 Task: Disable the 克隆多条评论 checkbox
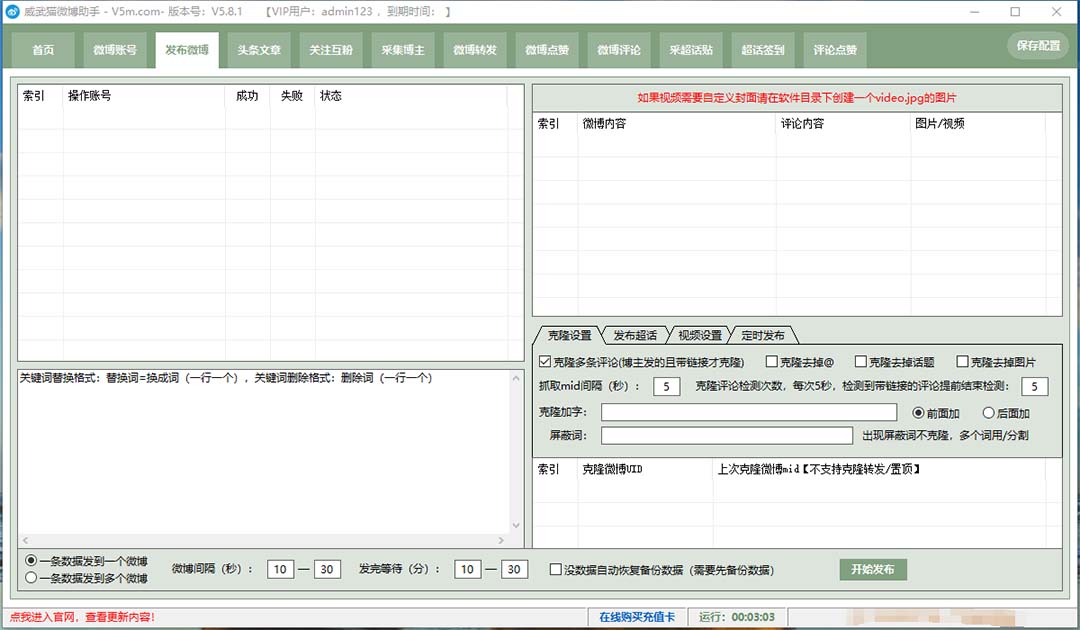(x=543, y=362)
